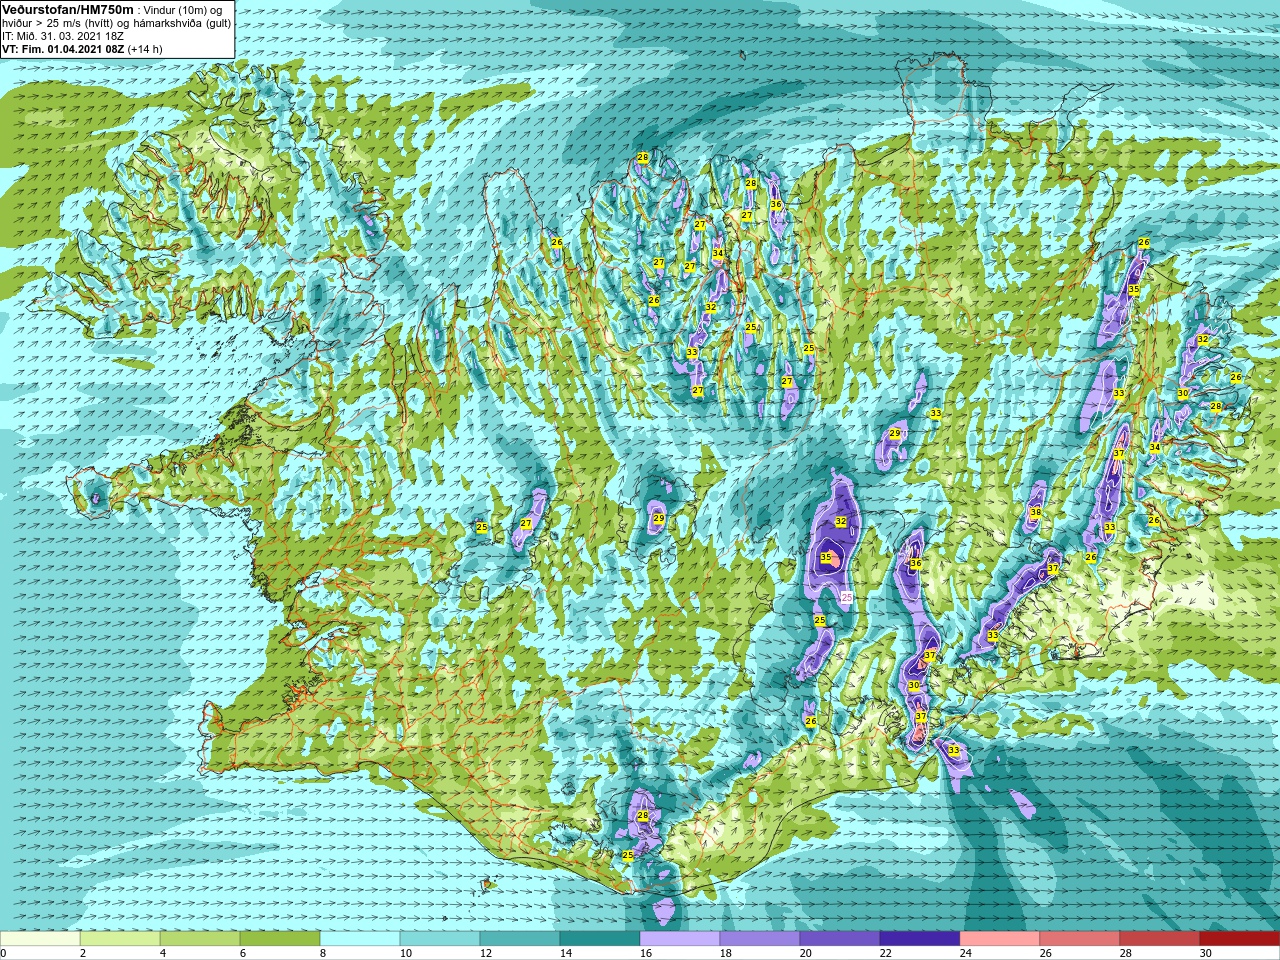Click the "VT: Fim. 01.04.2021 08Z" valid time
This screenshot has width=1280, height=960.
[63, 49]
